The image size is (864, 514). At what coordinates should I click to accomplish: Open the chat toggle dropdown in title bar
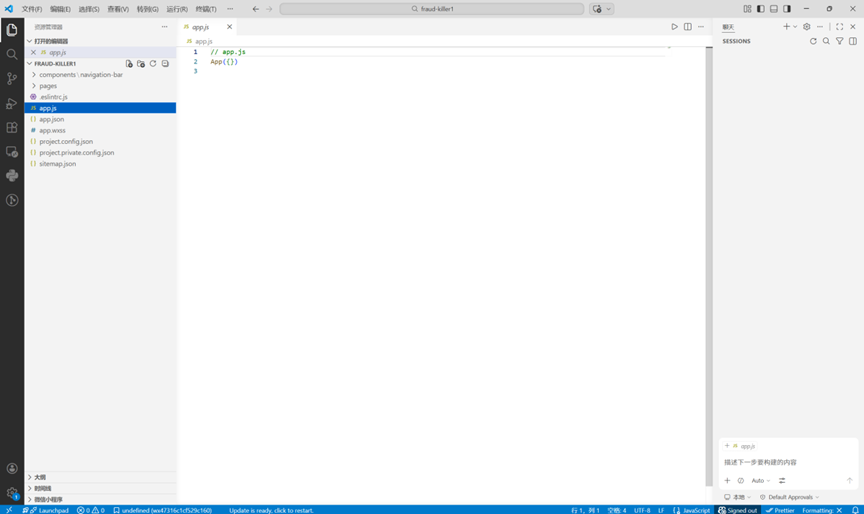(x=608, y=9)
